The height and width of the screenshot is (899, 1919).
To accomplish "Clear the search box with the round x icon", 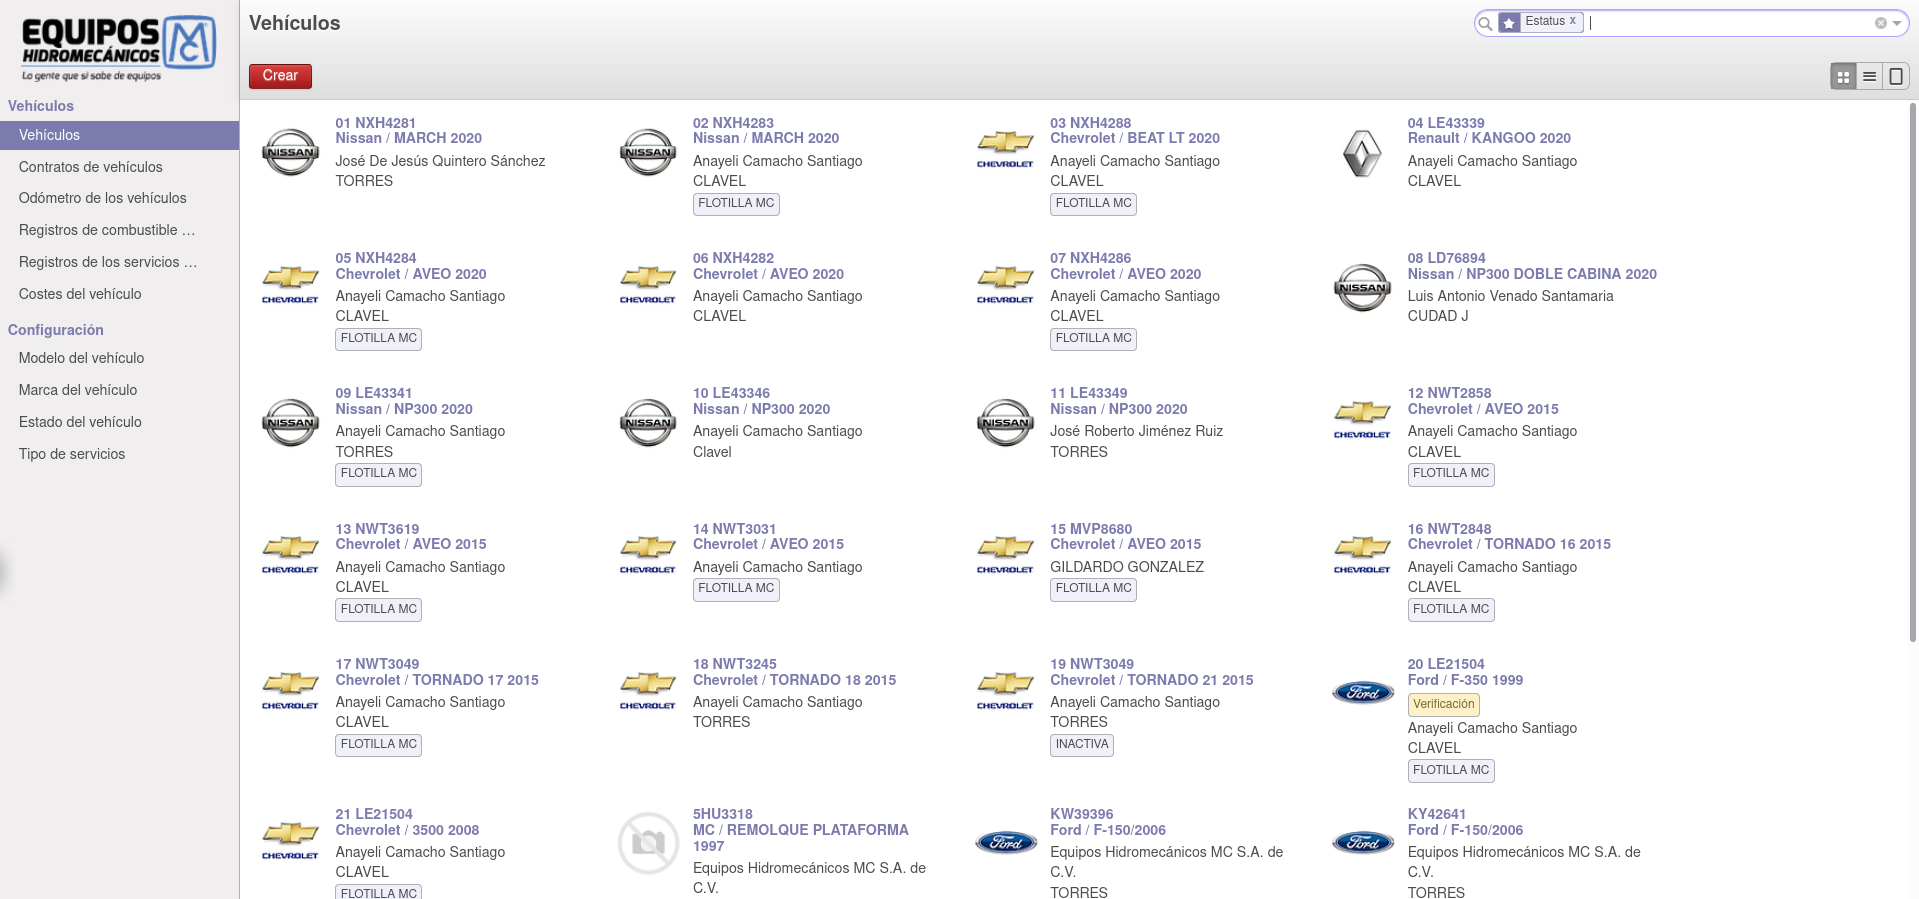I will coord(1880,23).
